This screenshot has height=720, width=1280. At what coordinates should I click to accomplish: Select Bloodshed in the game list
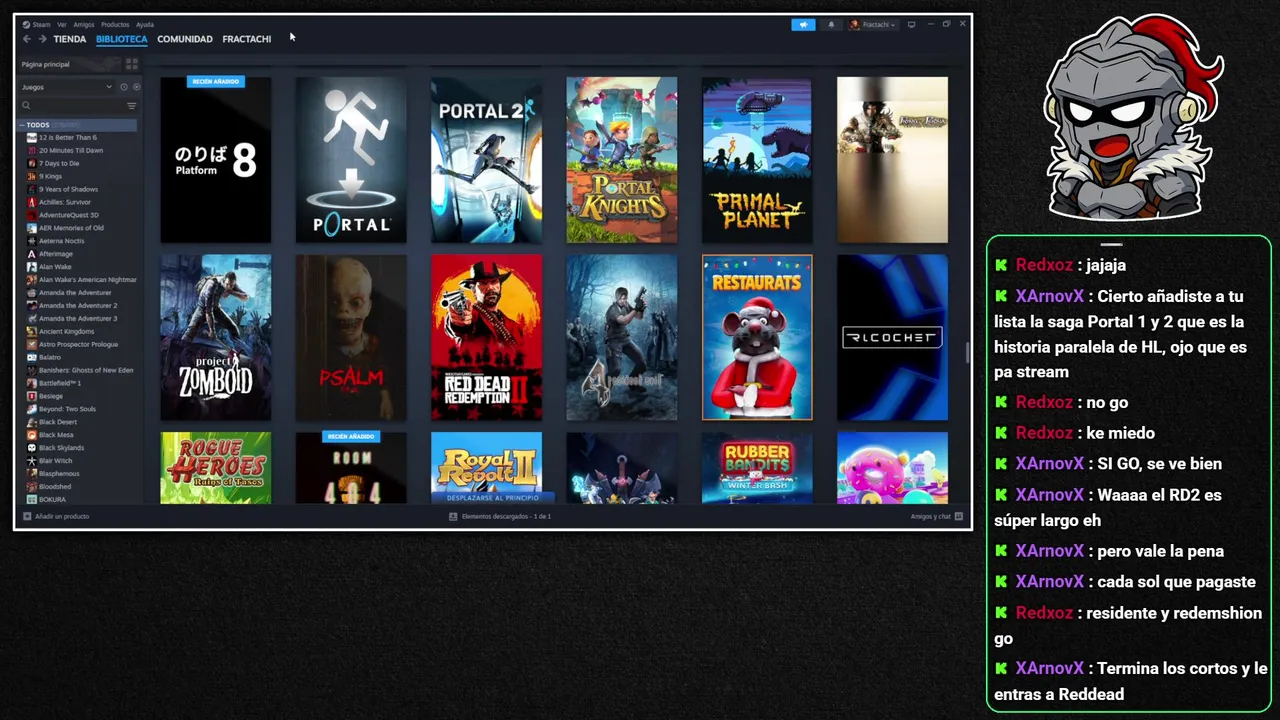tap(55, 487)
